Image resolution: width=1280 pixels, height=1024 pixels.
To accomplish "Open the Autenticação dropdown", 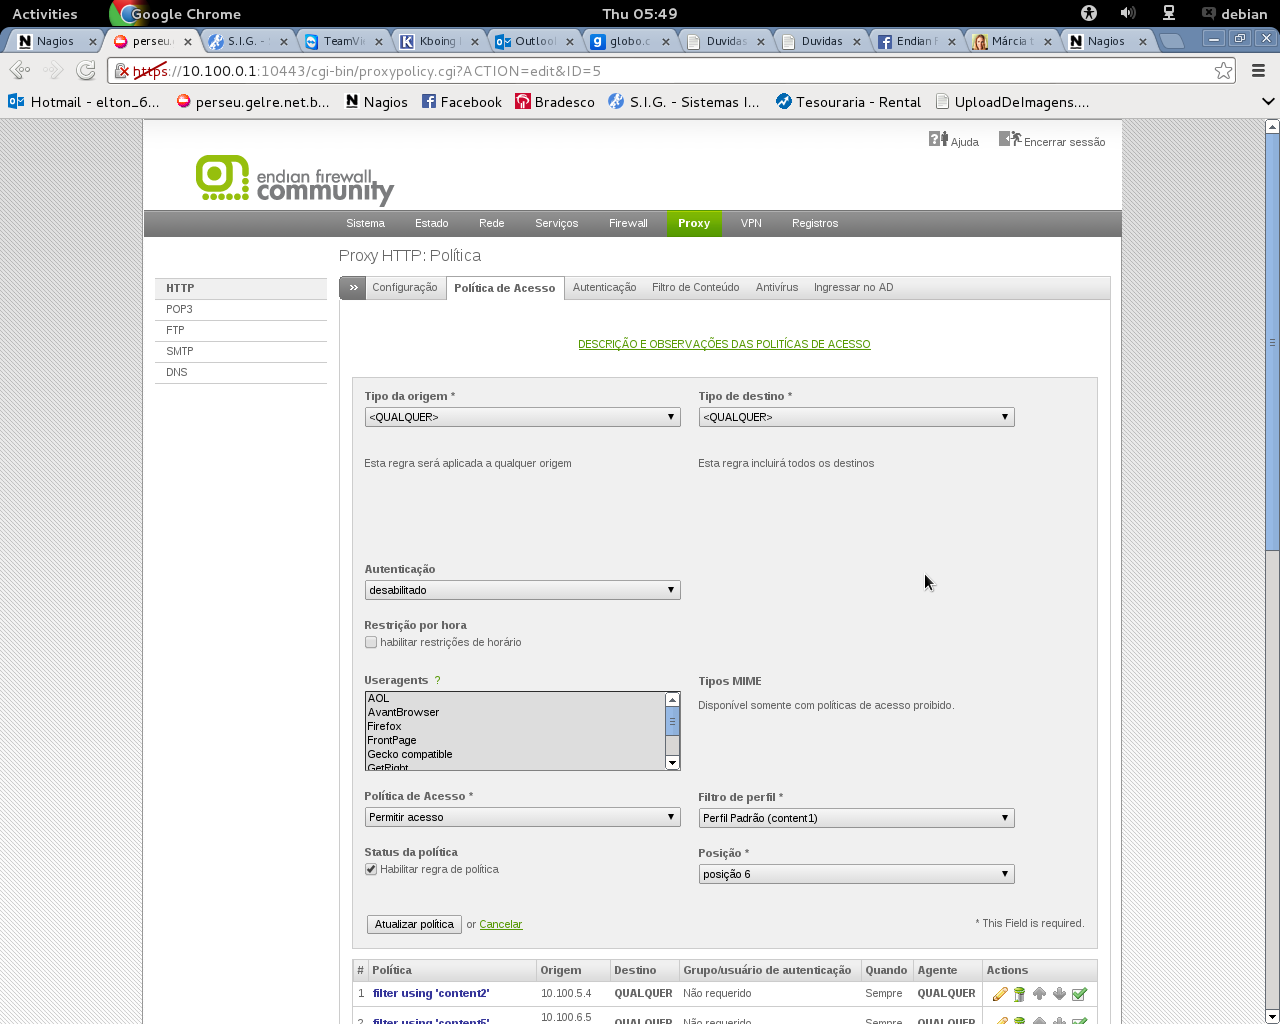I will 522,590.
